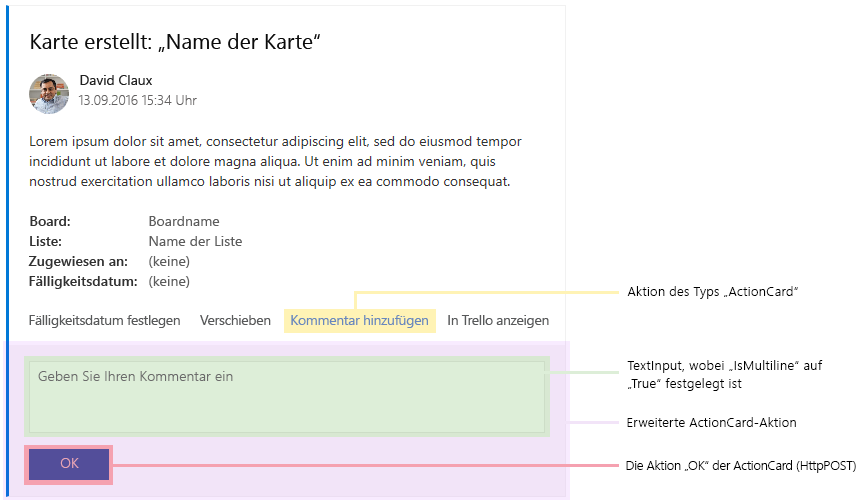Click David Claux's profile picture
The width and height of the screenshot is (861, 503).
pyautogui.click(x=49, y=92)
